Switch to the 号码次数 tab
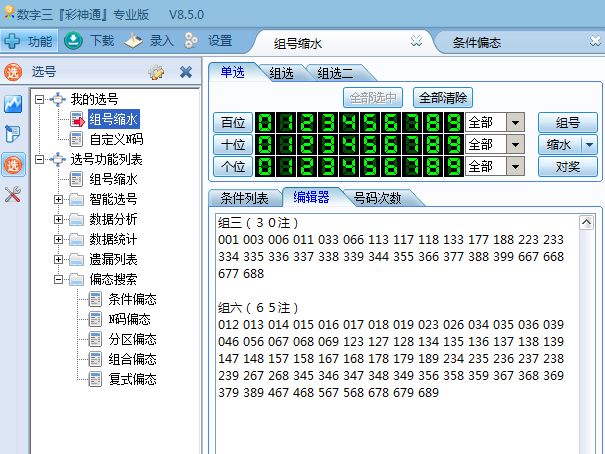This screenshot has height=454, width=605. [x=379, y=198]
